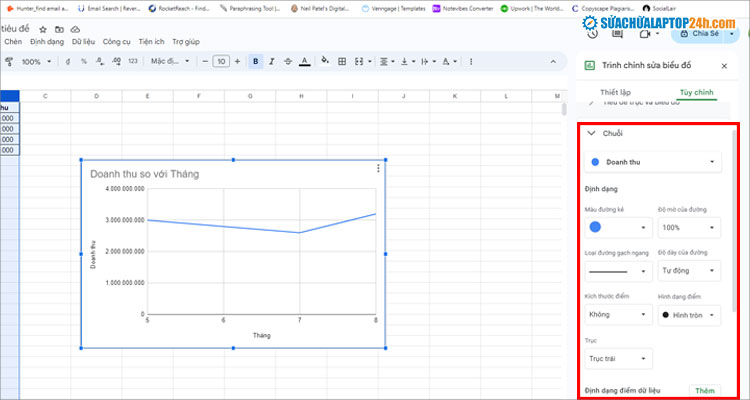Image resolution: width=750 pixels, height=400 pixels.
Task: Click the Thêm button for data points
Action: point(705,390)
